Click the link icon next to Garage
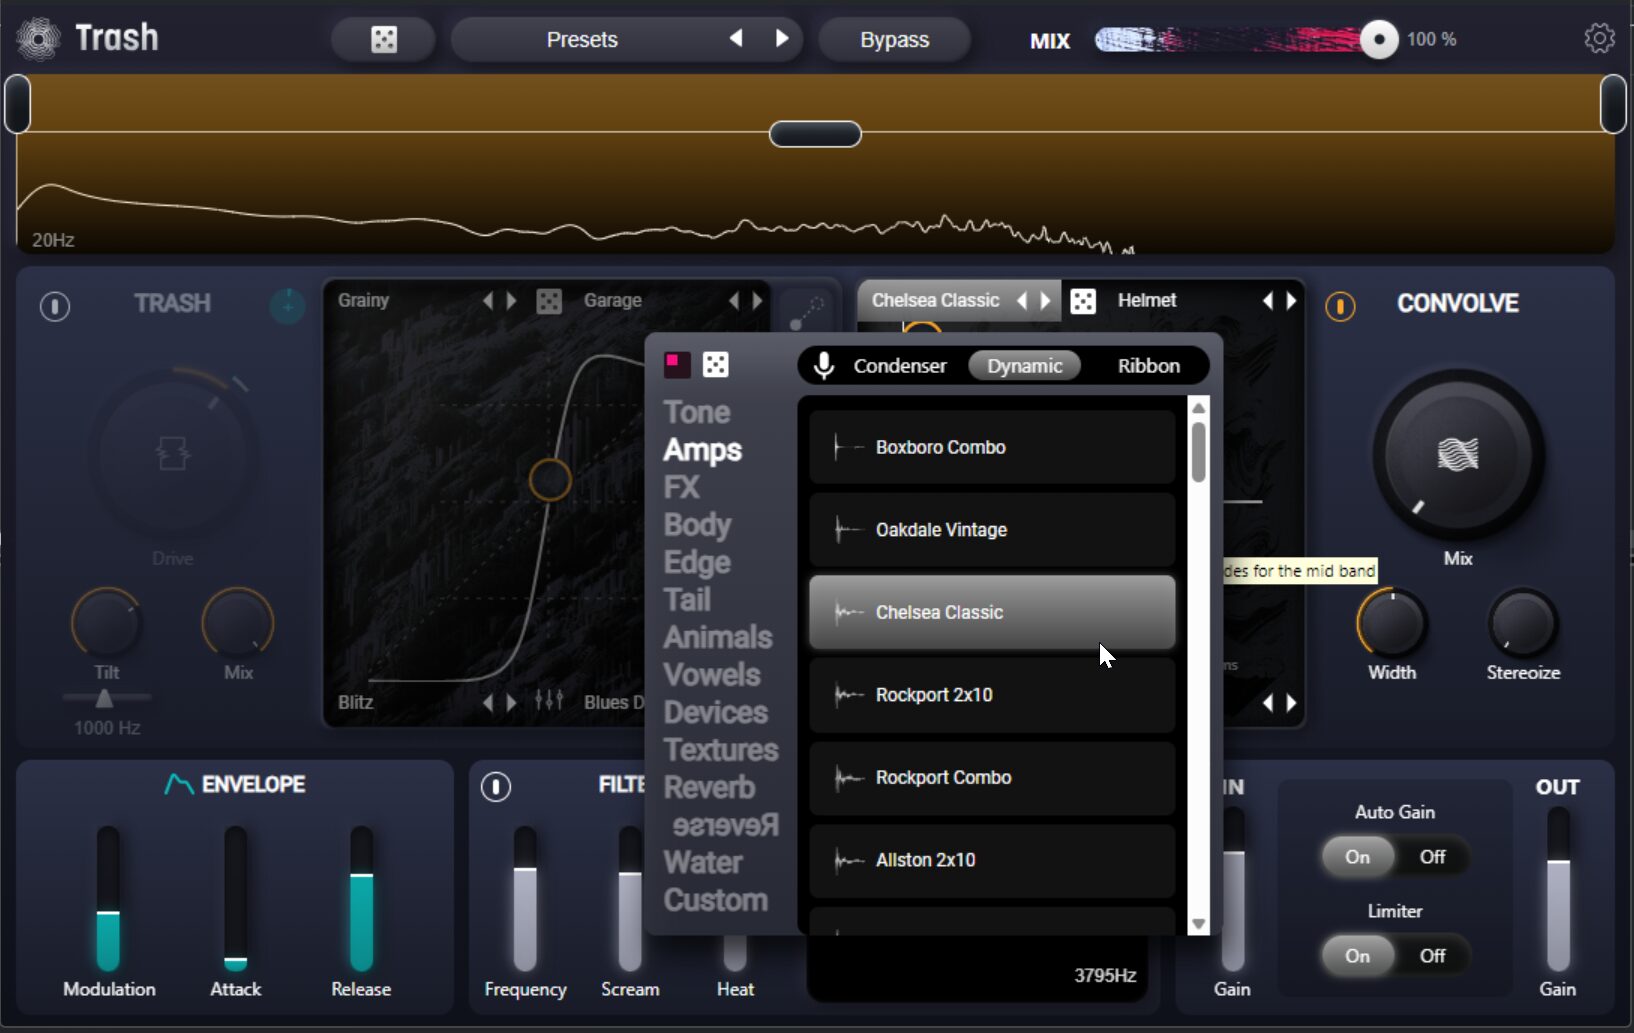1634x1033 pixels. [806, 312]
